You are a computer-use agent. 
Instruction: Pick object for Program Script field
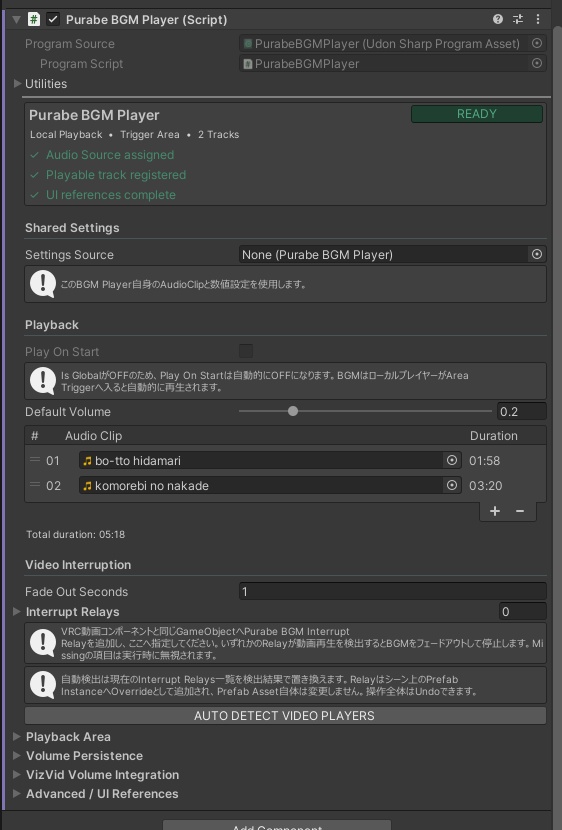pyautogui.click(x=537, y=64)
